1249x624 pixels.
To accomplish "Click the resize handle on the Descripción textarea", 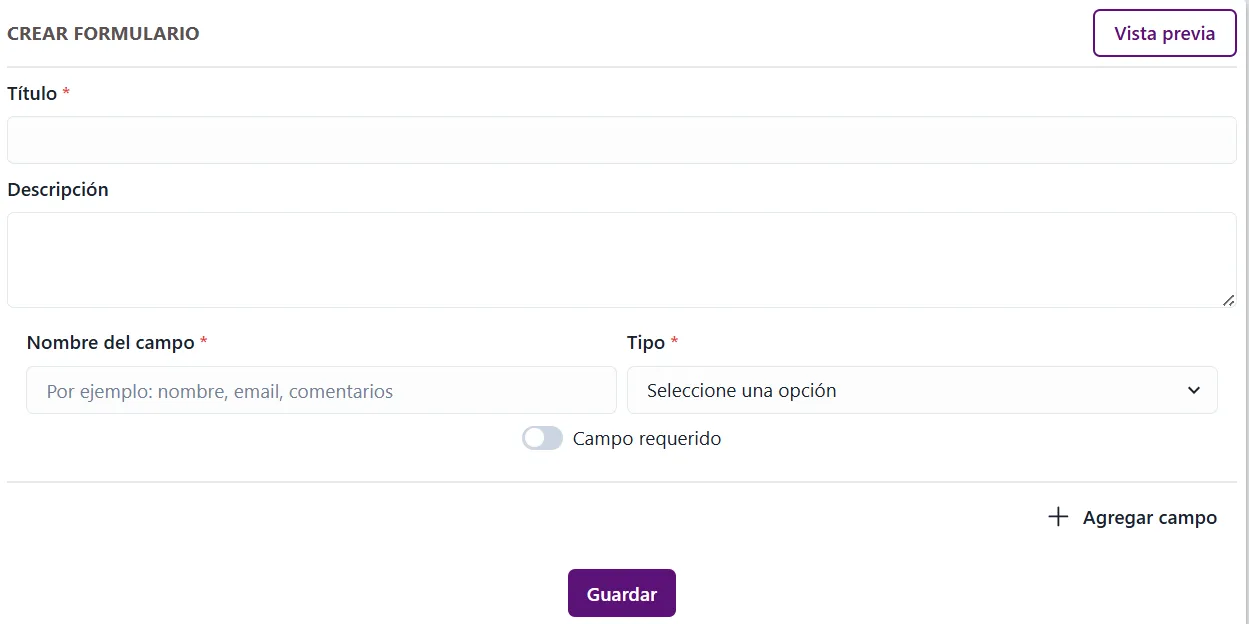I will [1229, 298].
